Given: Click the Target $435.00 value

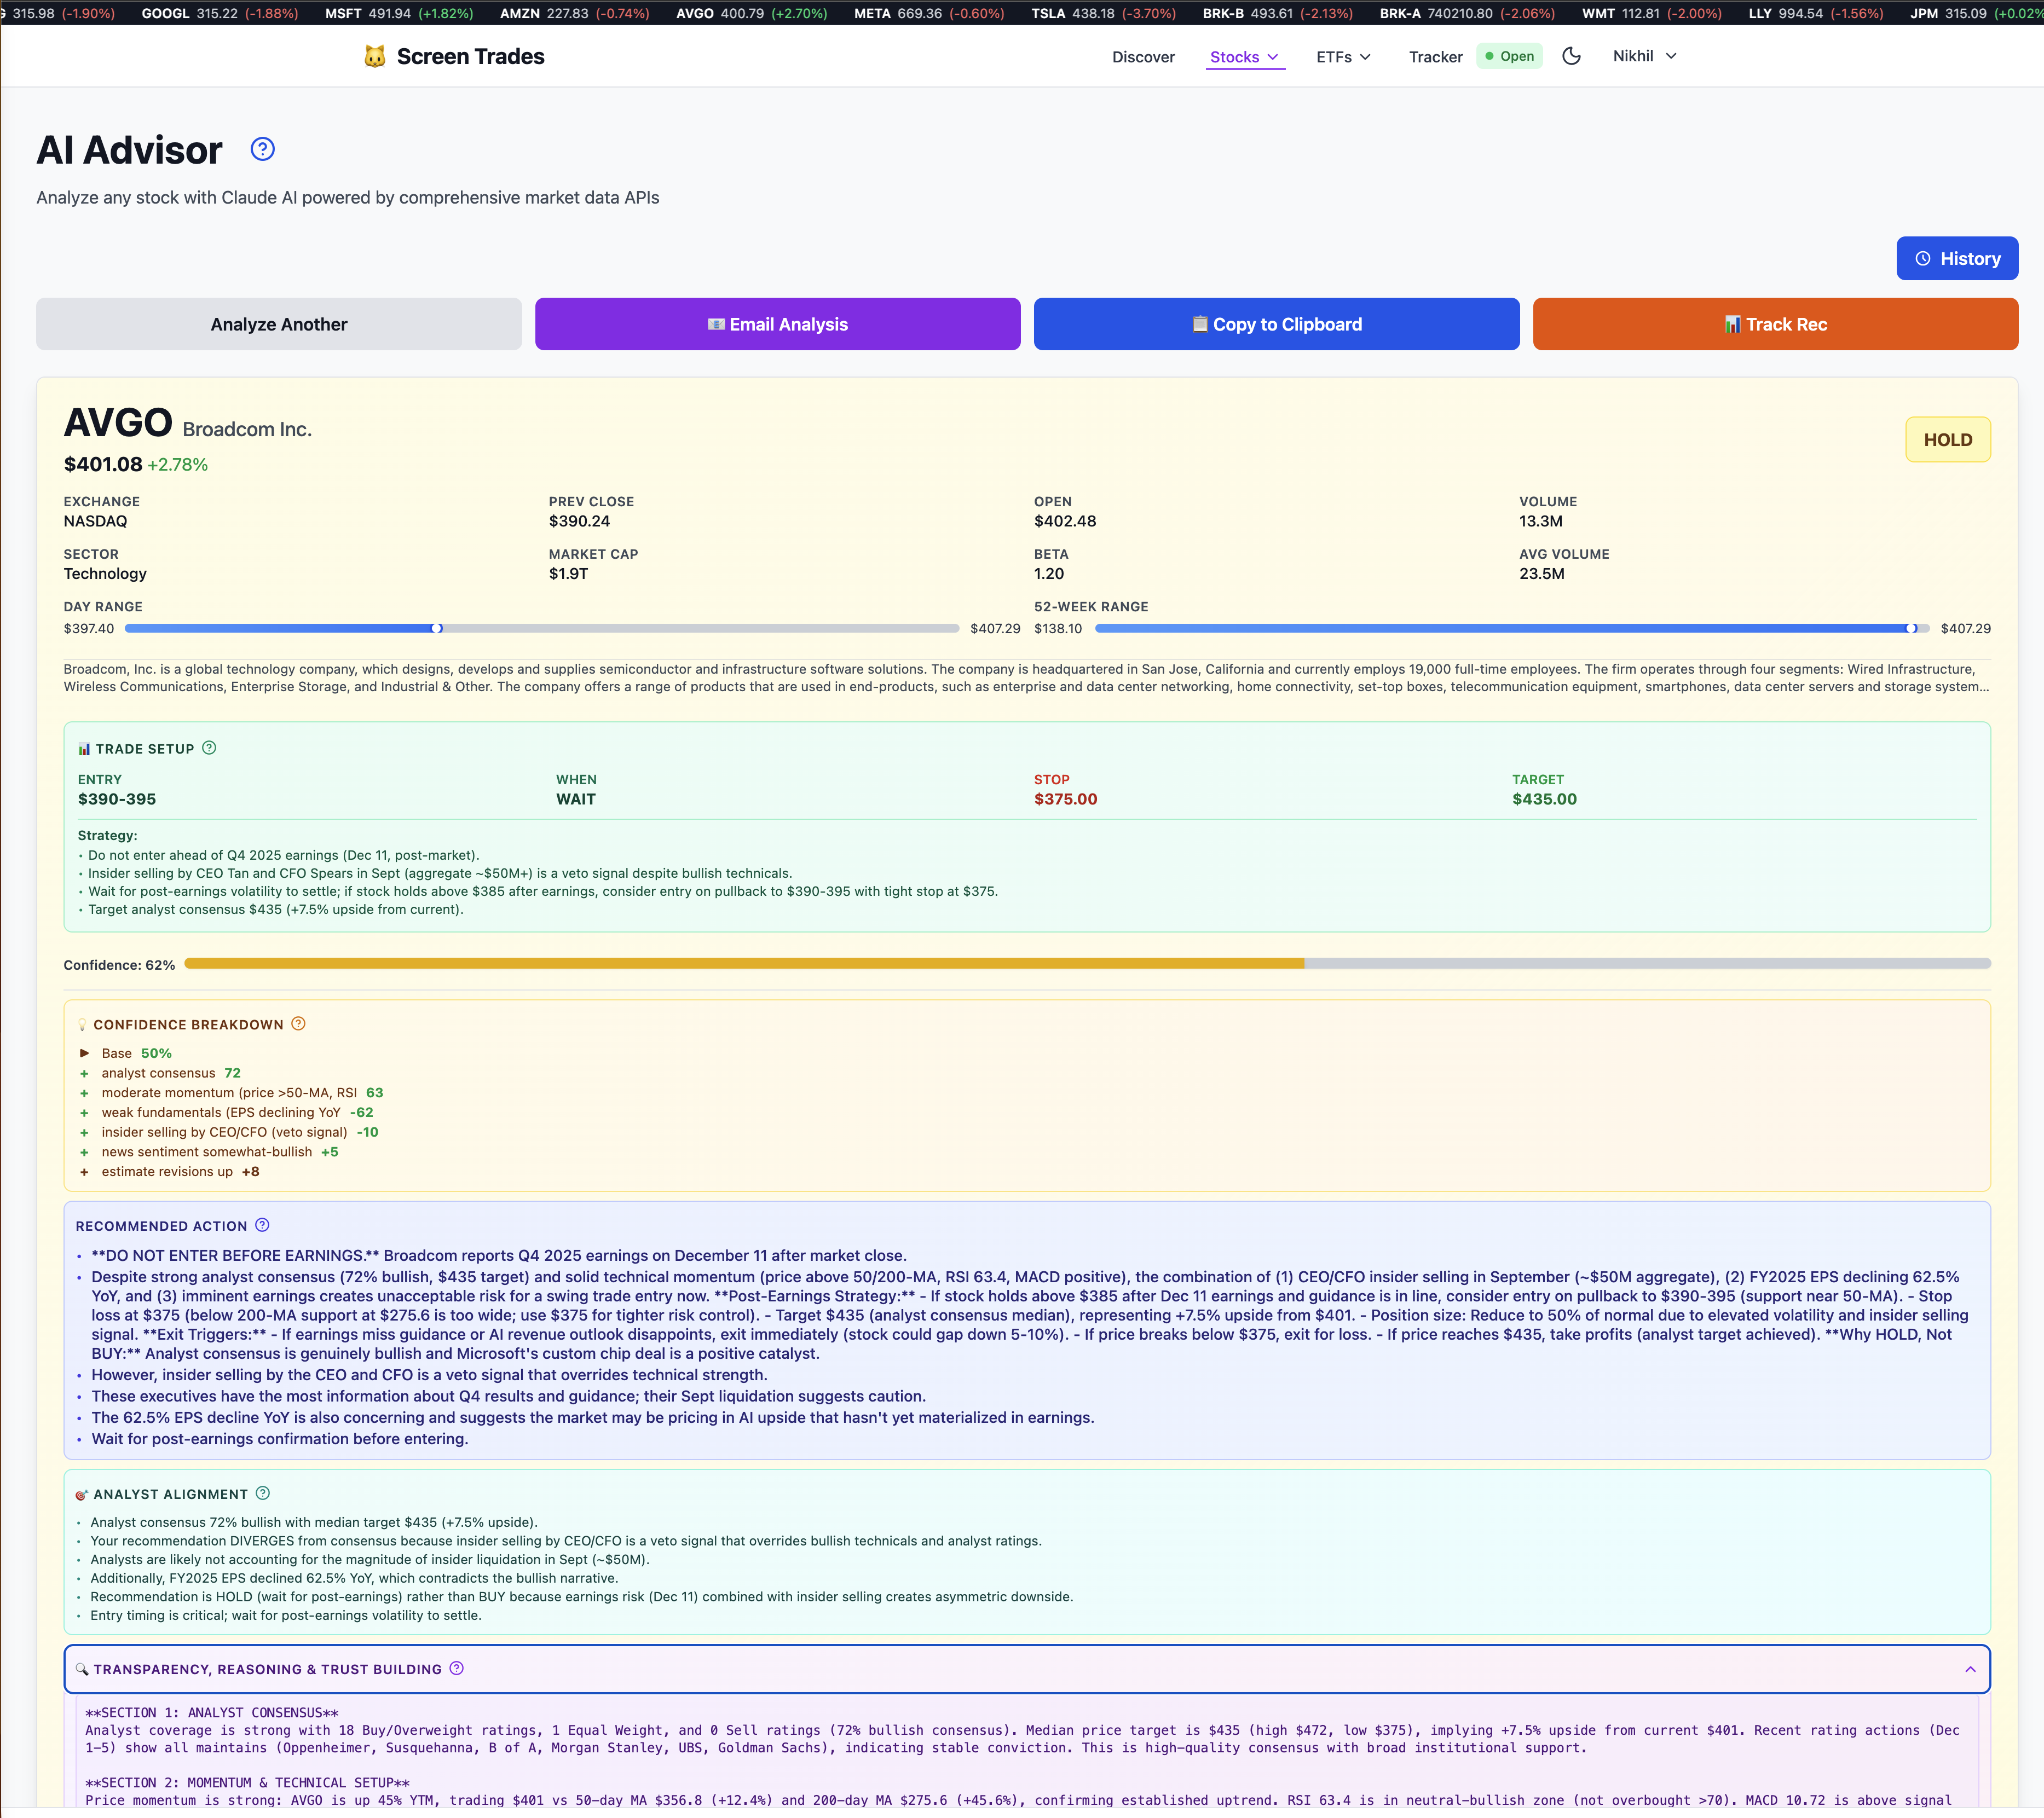Looking at the screenshot, I should coord(1544,799).
